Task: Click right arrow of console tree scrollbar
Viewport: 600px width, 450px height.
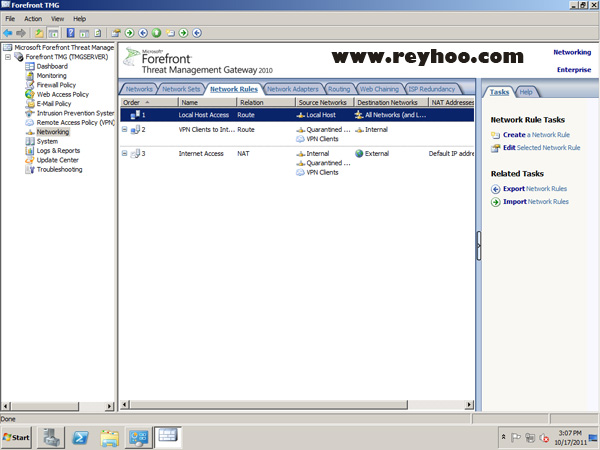Action: [110, 406]
